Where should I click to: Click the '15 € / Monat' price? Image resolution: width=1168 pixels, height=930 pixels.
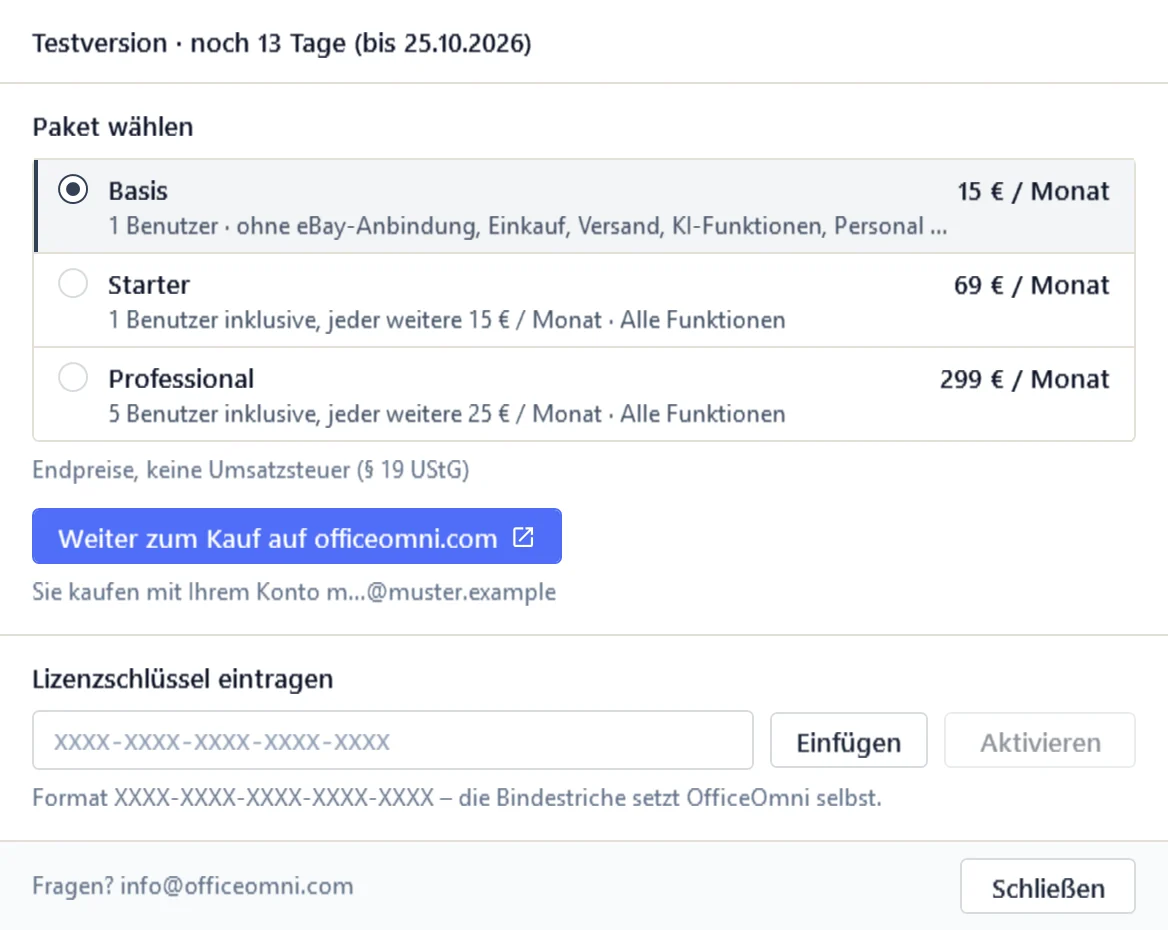tap(1033, 192)
